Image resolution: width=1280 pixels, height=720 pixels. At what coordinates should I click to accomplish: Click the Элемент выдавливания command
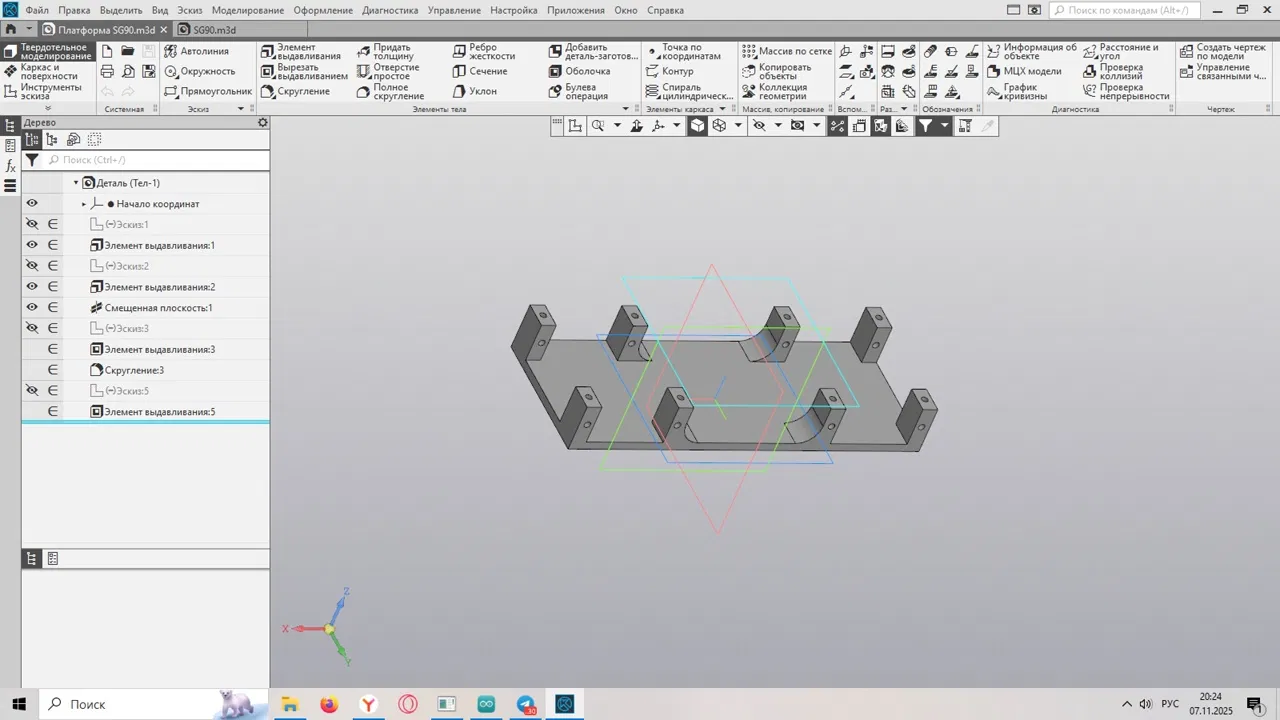[301, 51]
